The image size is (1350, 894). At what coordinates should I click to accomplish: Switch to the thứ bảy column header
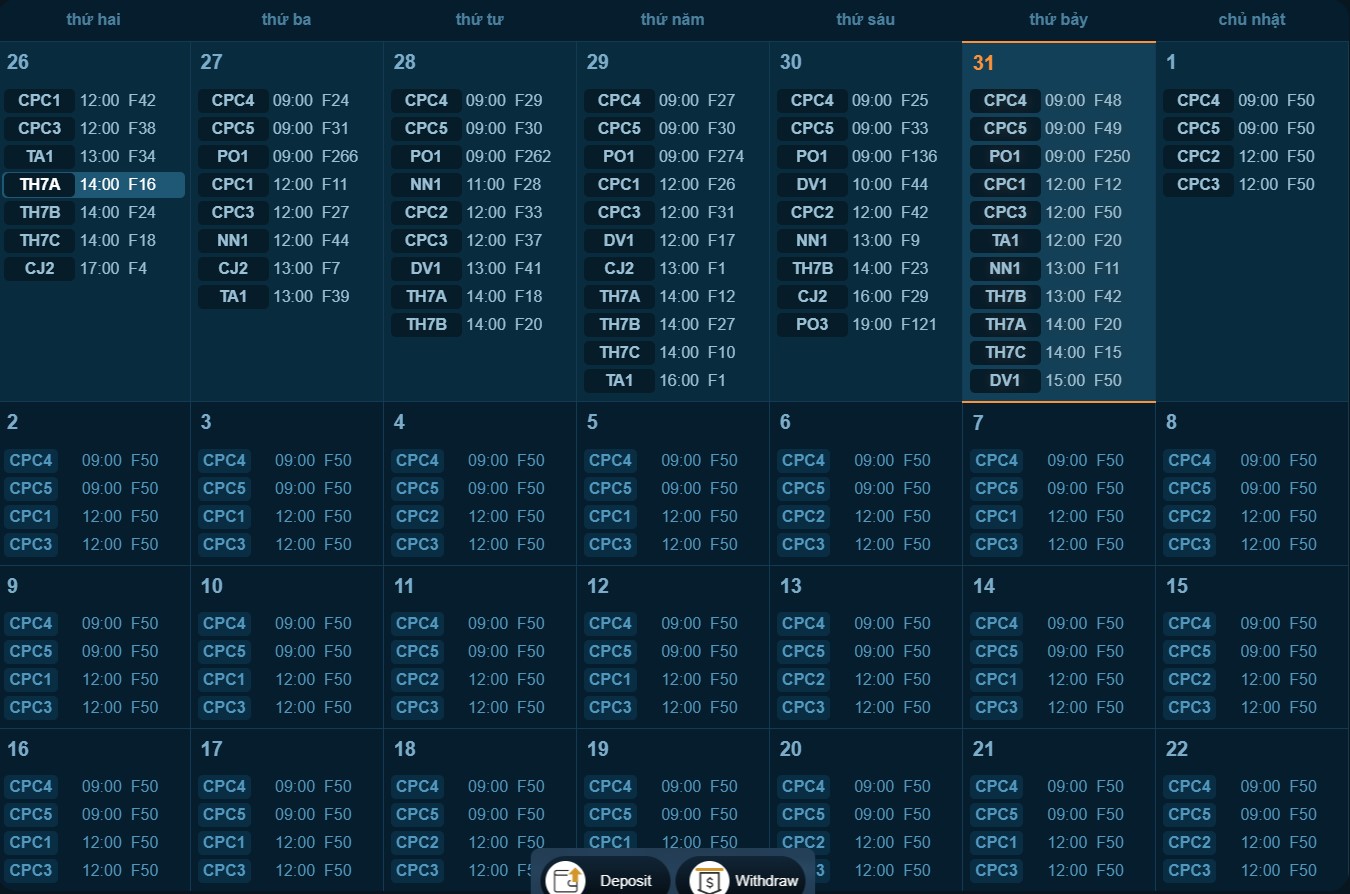1058,19
